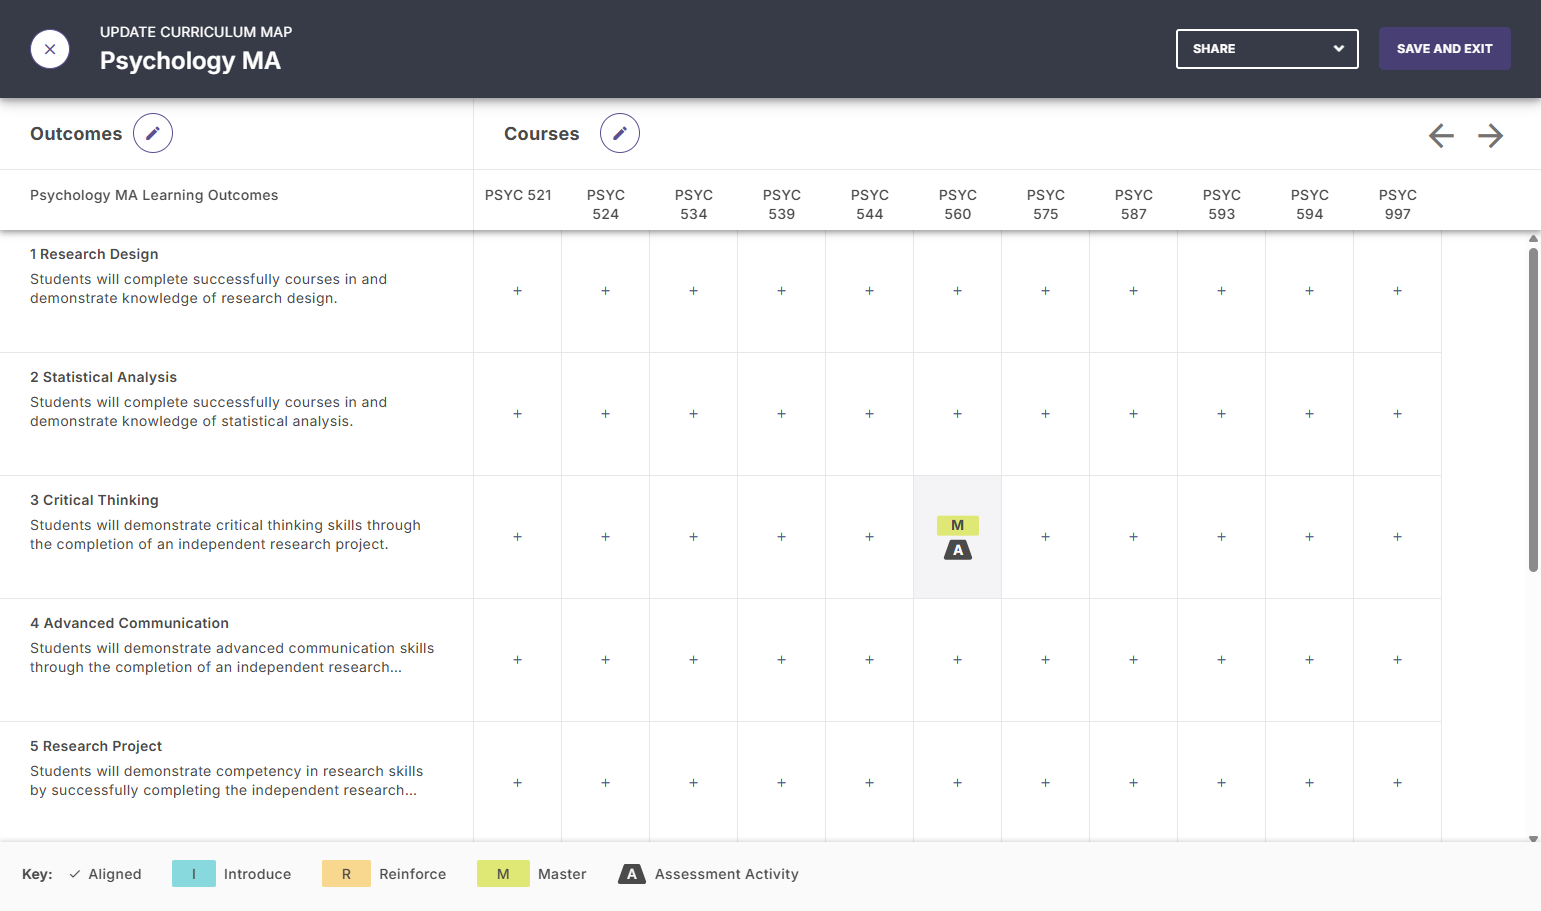
Task: Add alignment for Critical Thinking under PSYC 534
Action: (694, 537)
